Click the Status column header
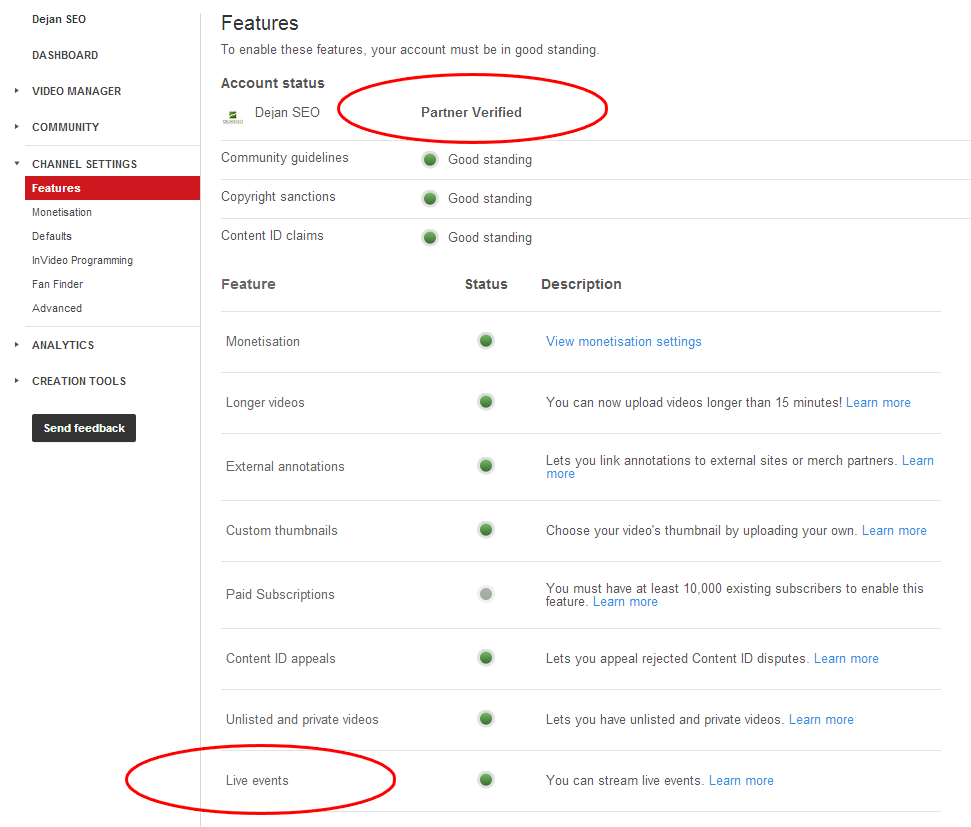 486,284
